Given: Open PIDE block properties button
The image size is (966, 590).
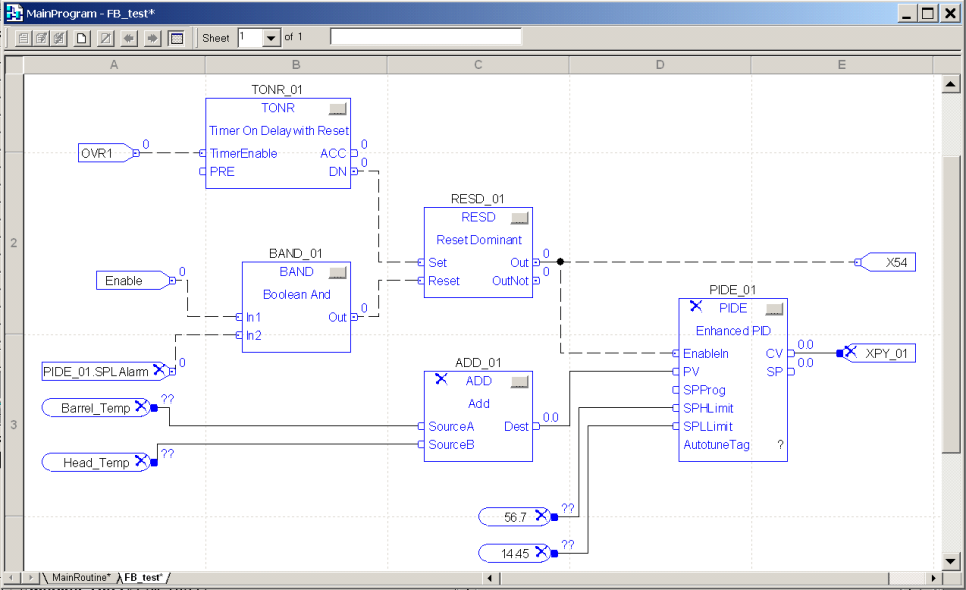Looking at the screenshot, I should (x=774, y=309).
